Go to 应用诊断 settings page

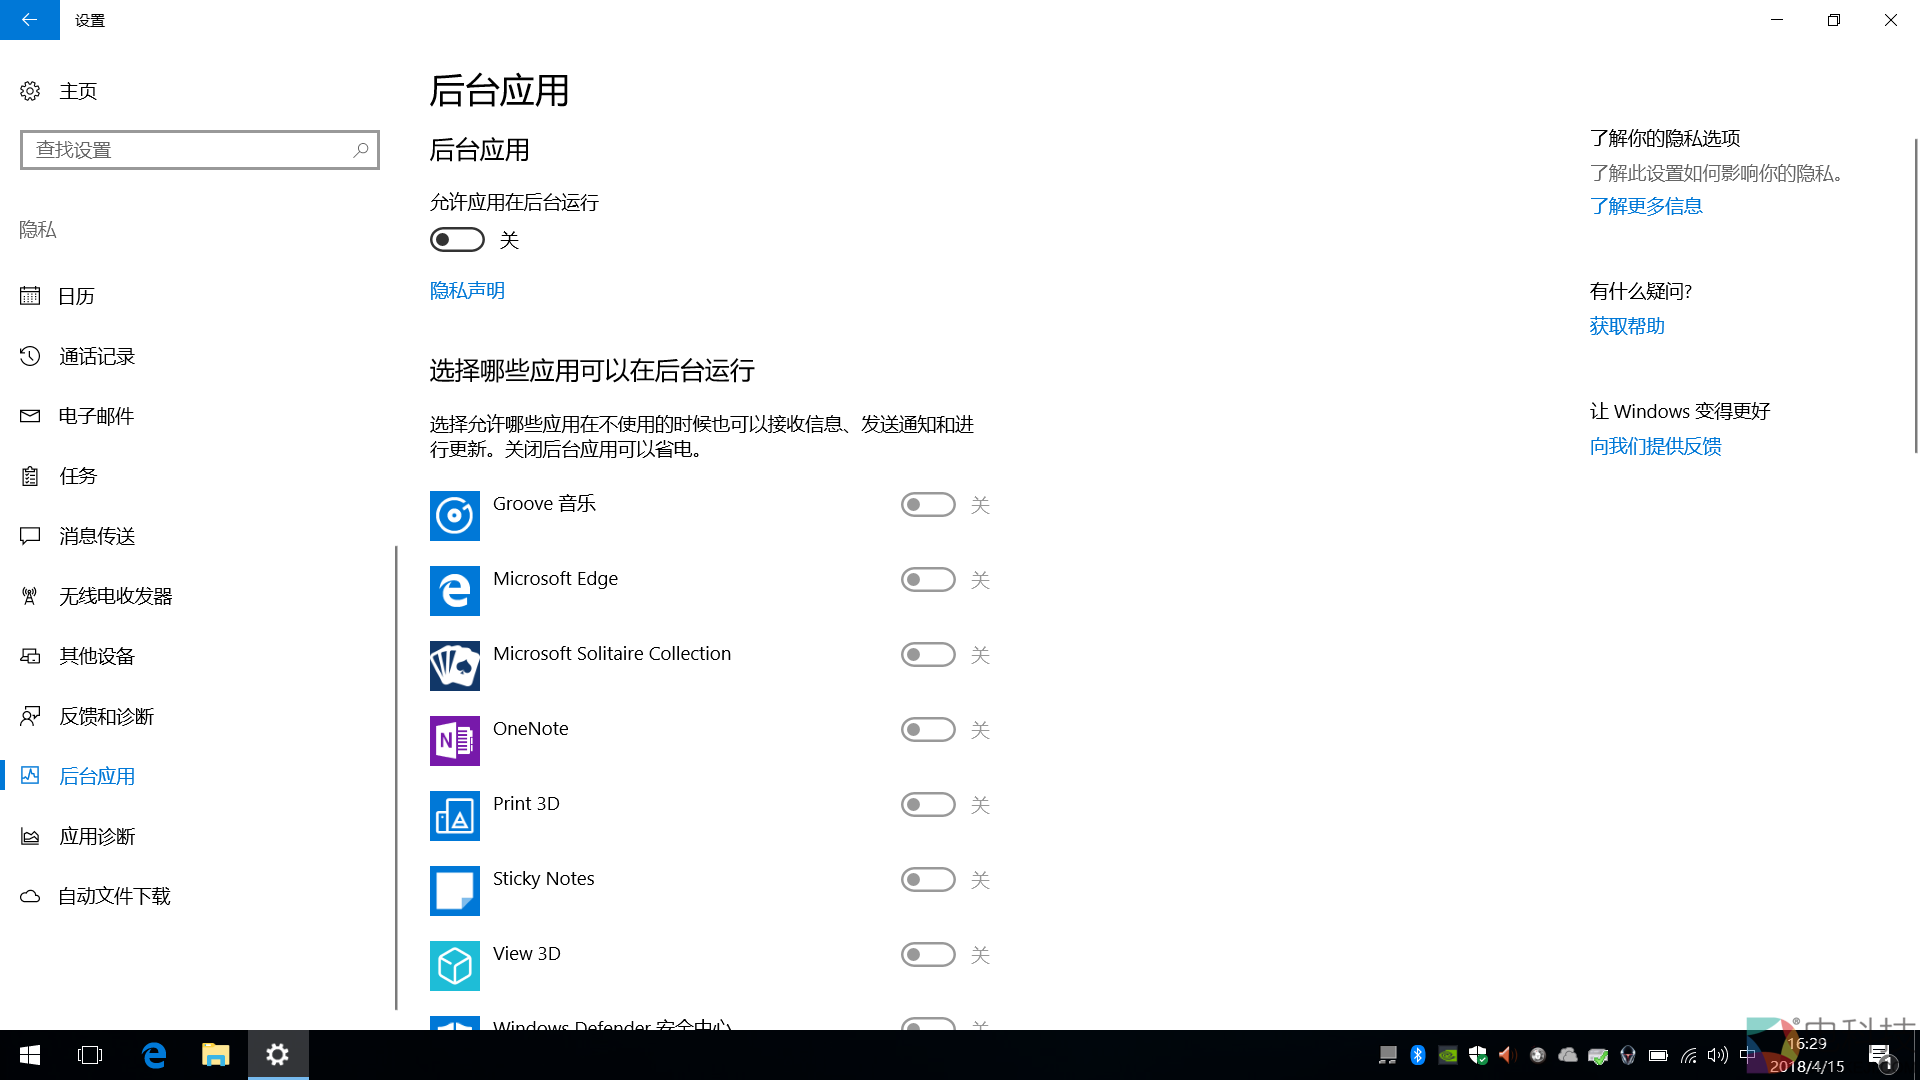click(x=97, y=836)
